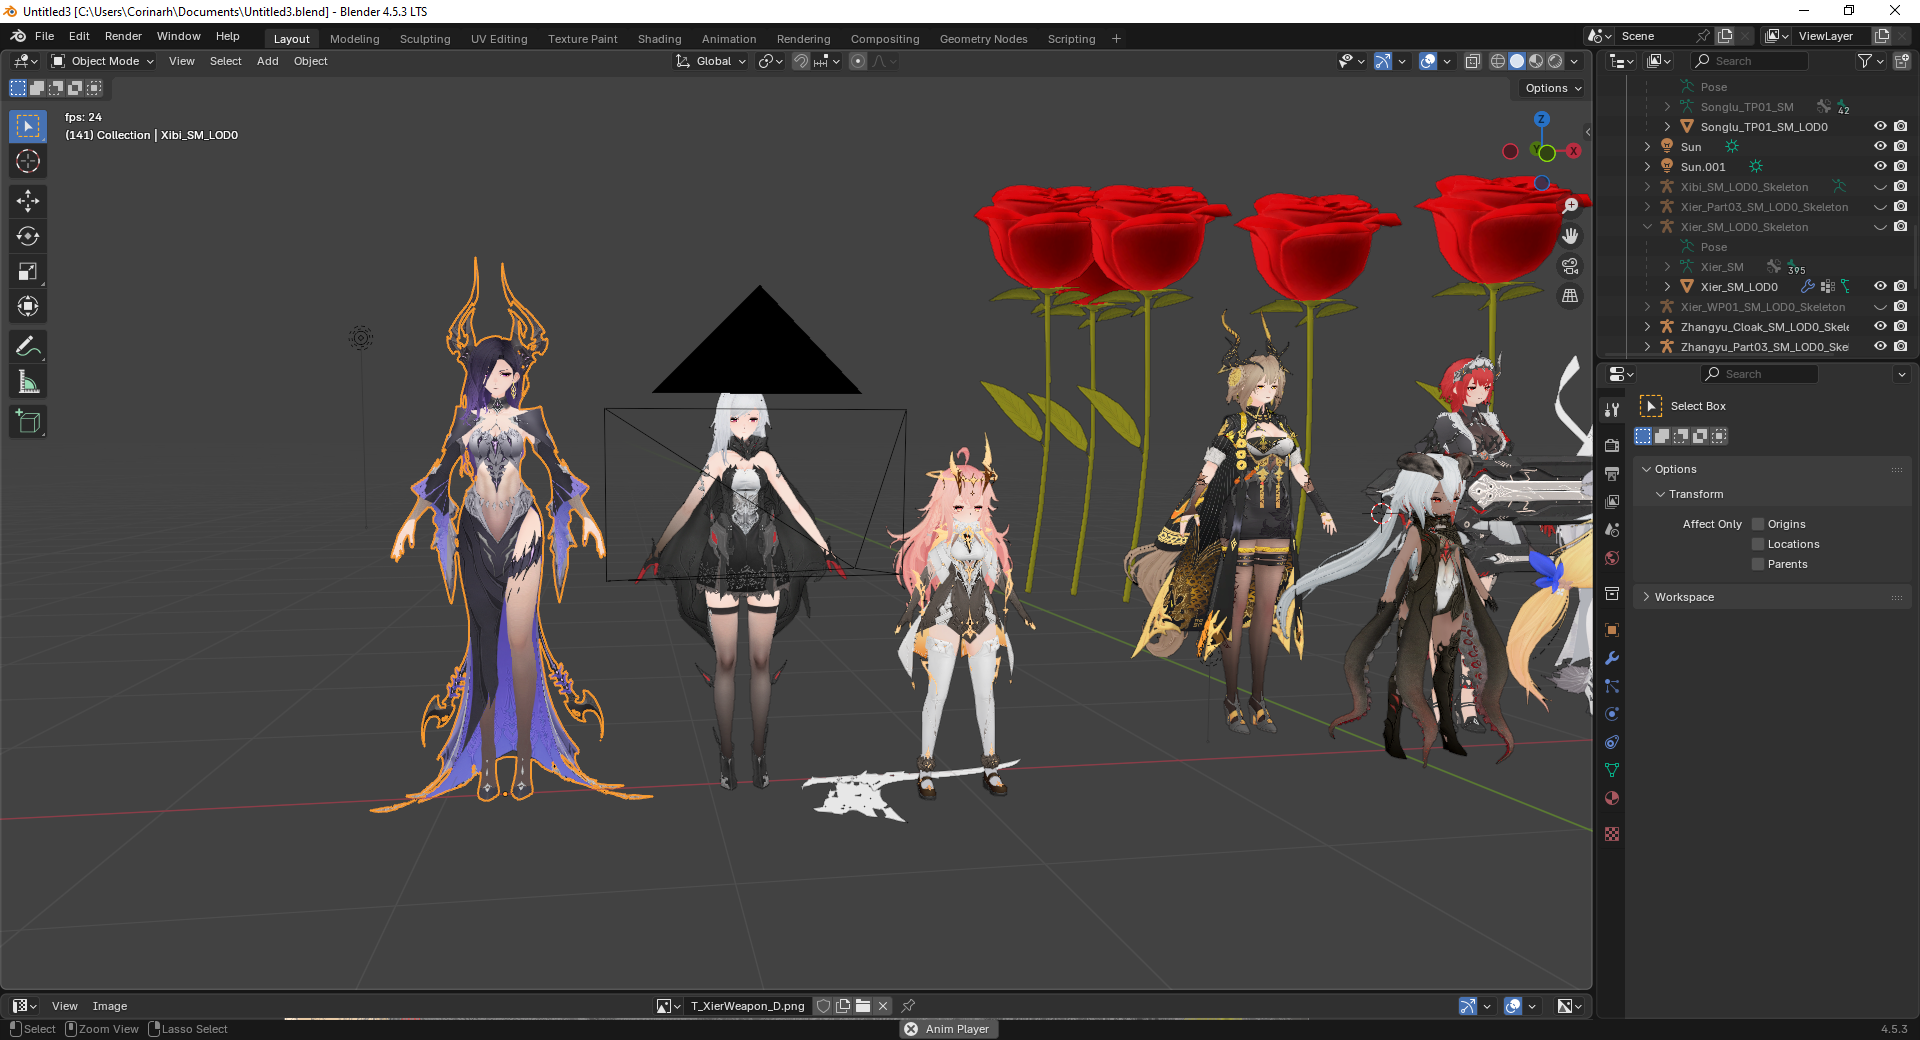Cancel the Anim Player in the status bar

click(911, 1029)
